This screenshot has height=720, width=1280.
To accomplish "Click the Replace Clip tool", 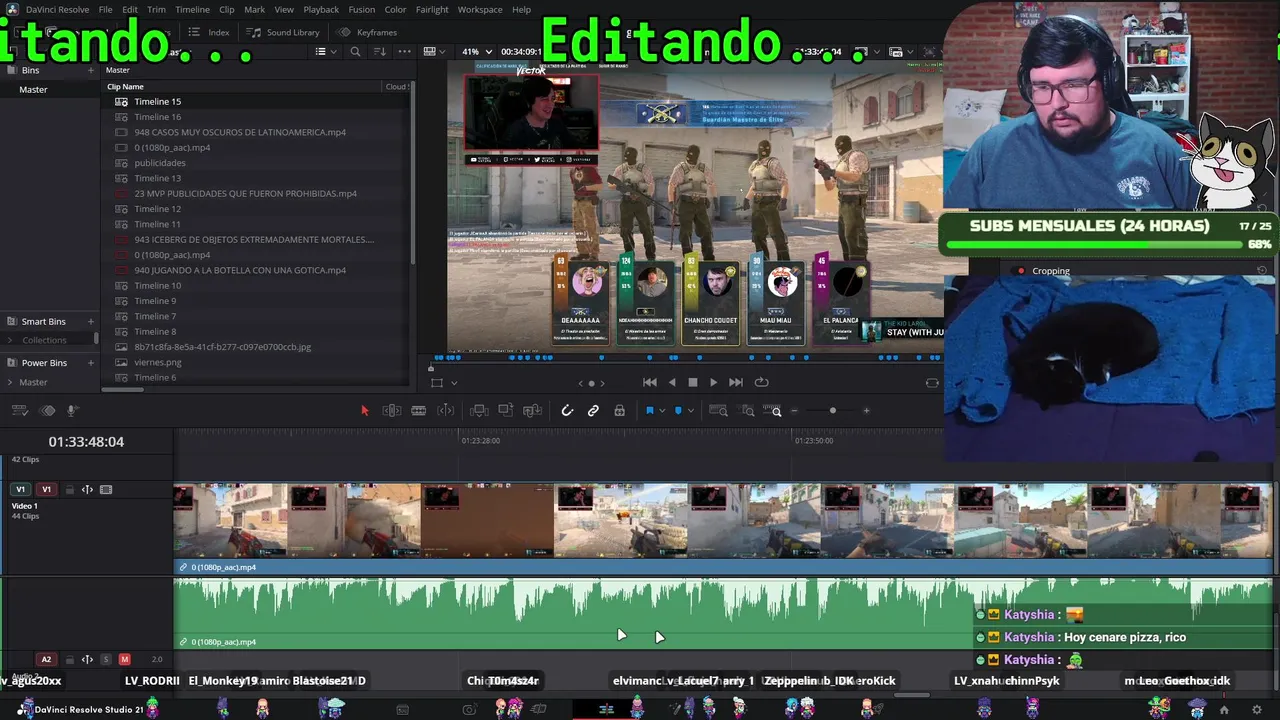I will click(x=532, y=411).
